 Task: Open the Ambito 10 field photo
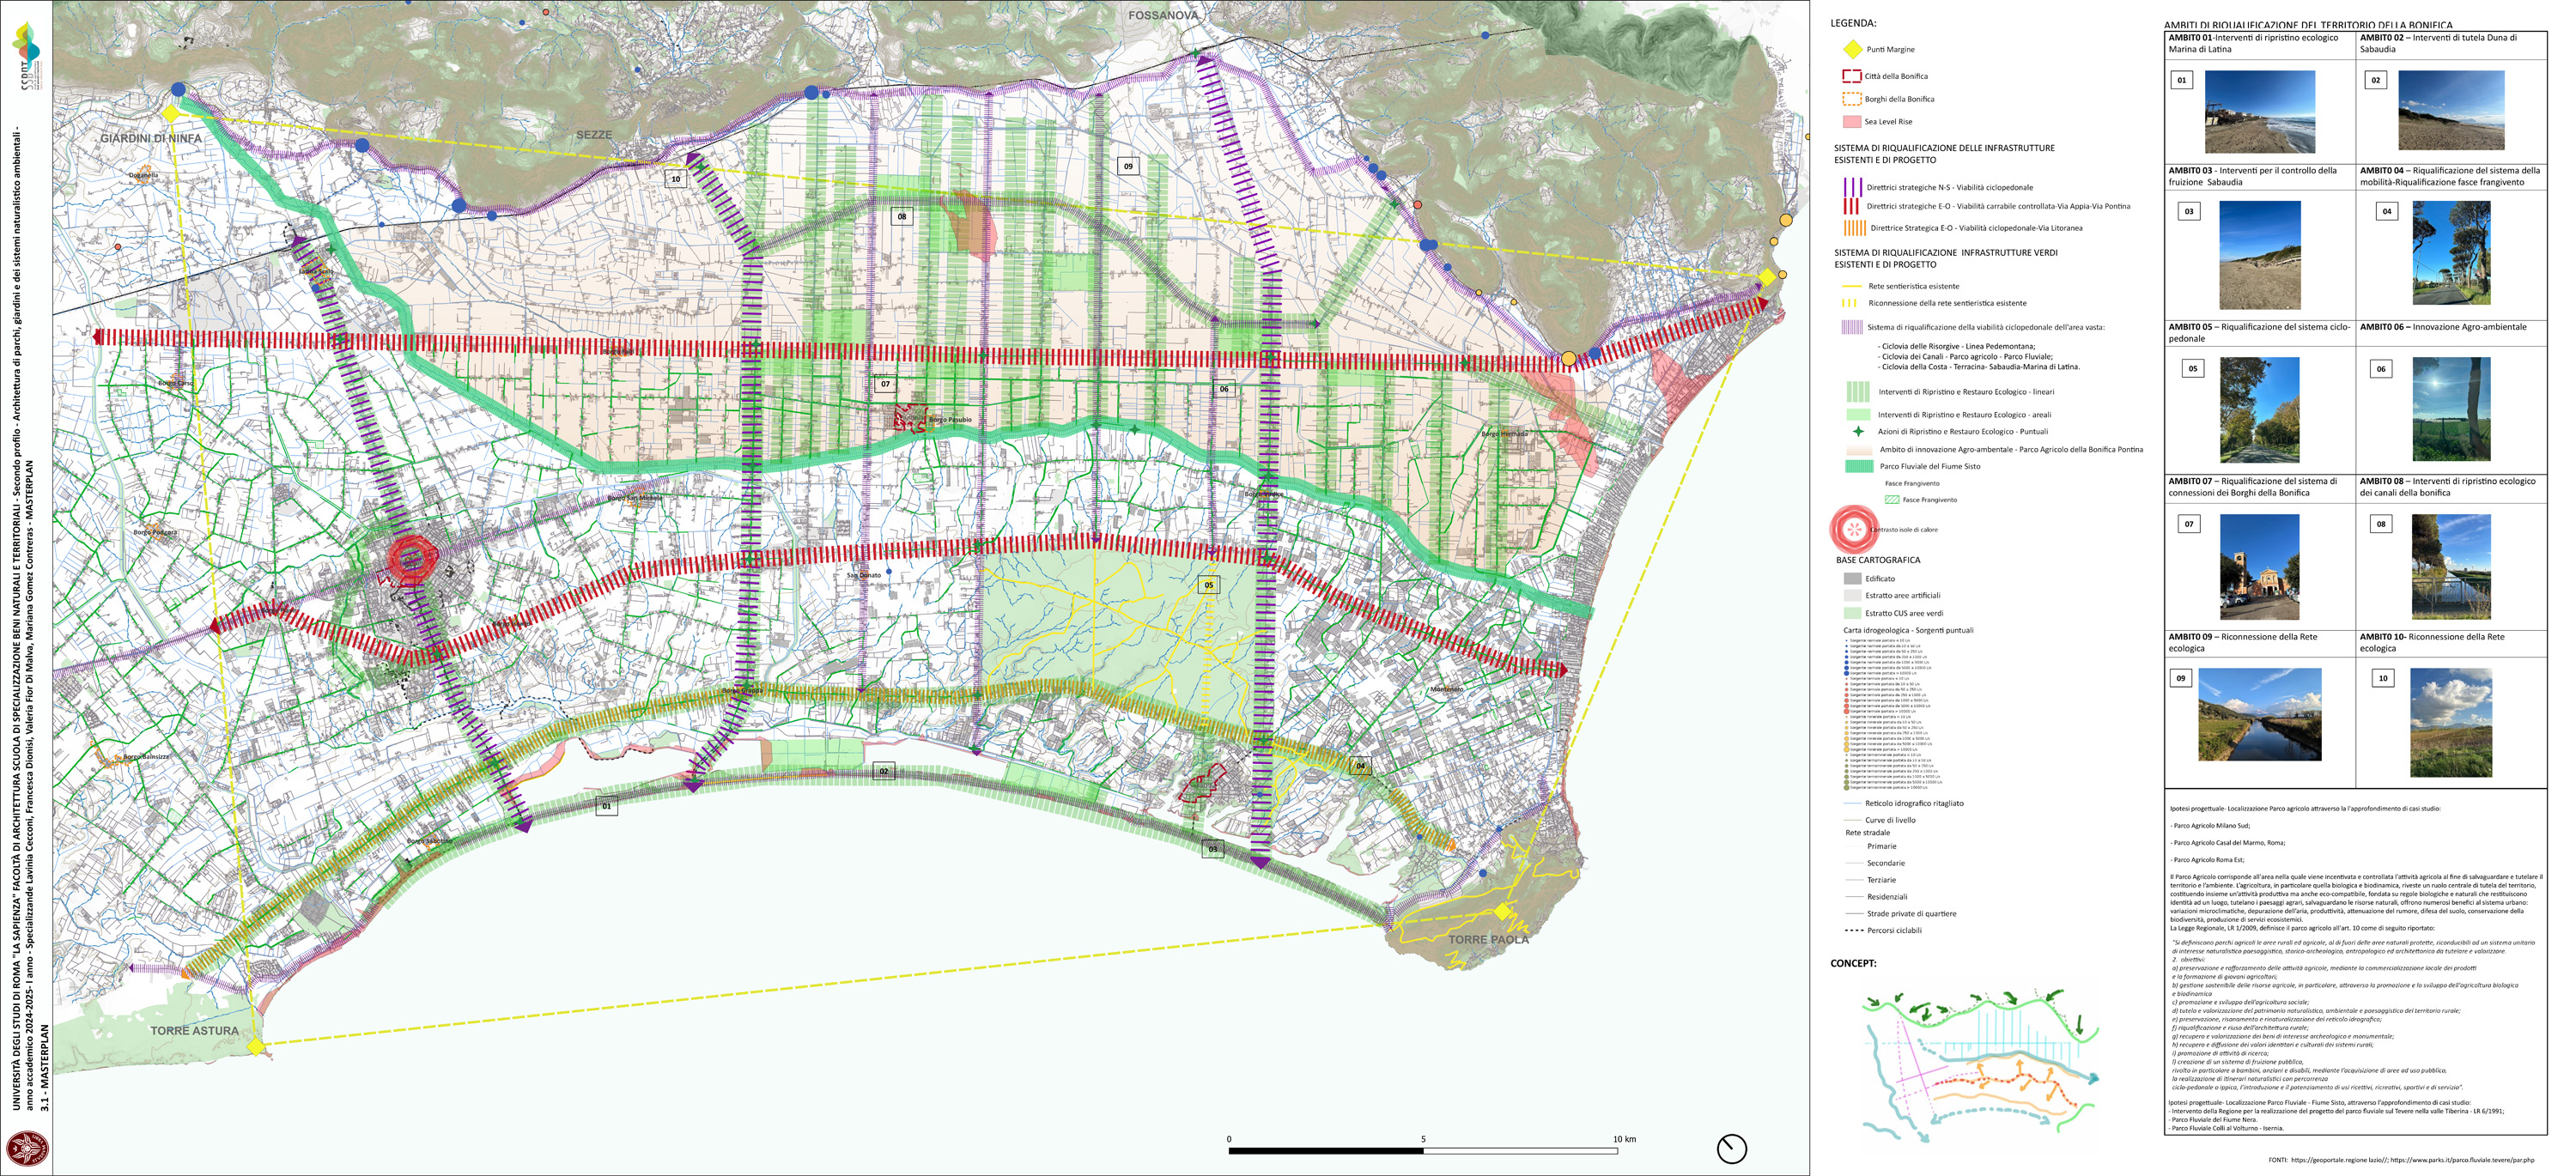coord(2449,722)
